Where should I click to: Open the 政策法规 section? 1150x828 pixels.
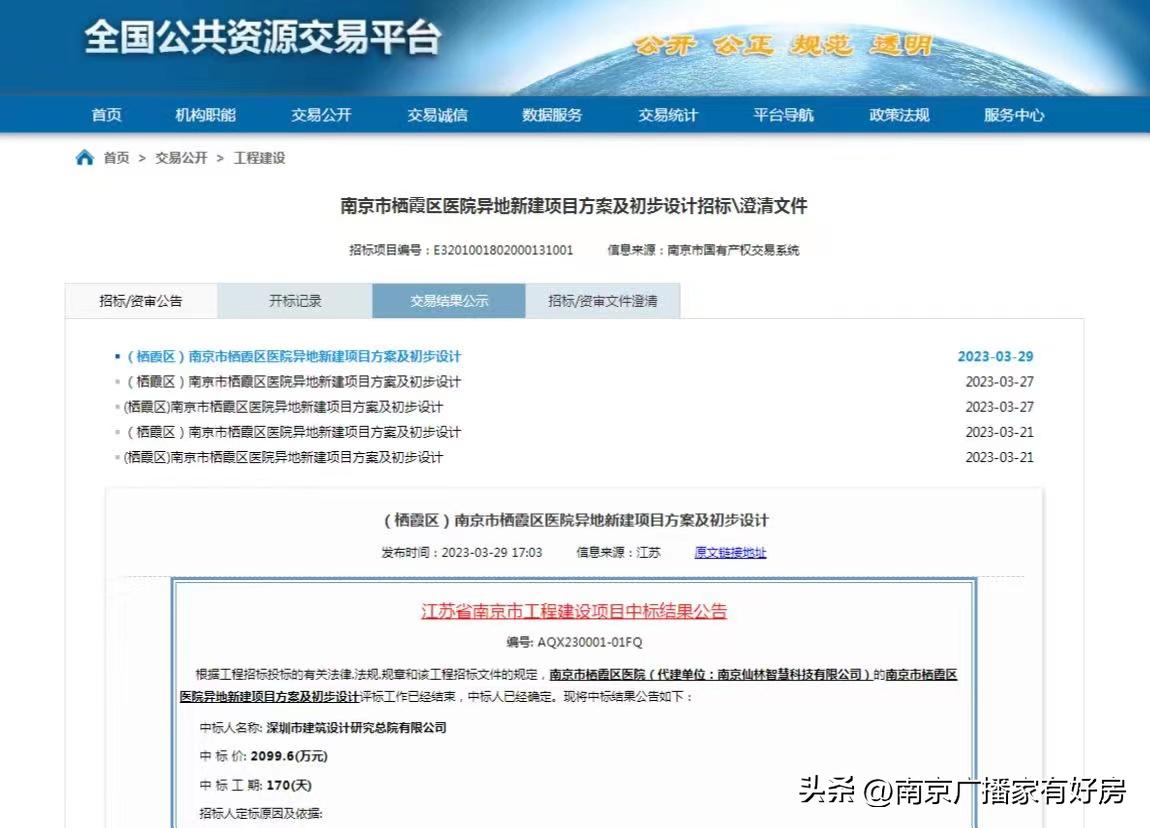[898, 115]
